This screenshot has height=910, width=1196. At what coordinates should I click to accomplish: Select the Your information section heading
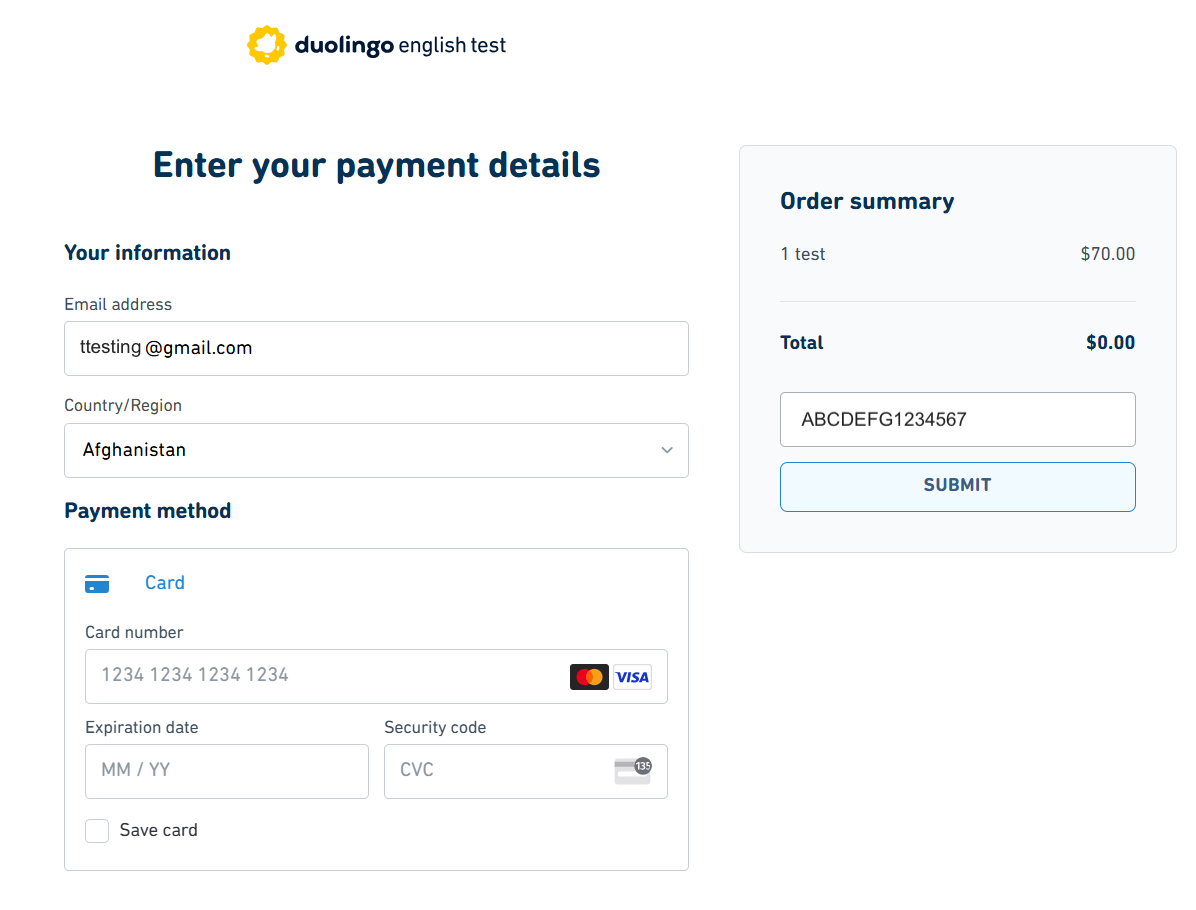click(x=147, y=253)
